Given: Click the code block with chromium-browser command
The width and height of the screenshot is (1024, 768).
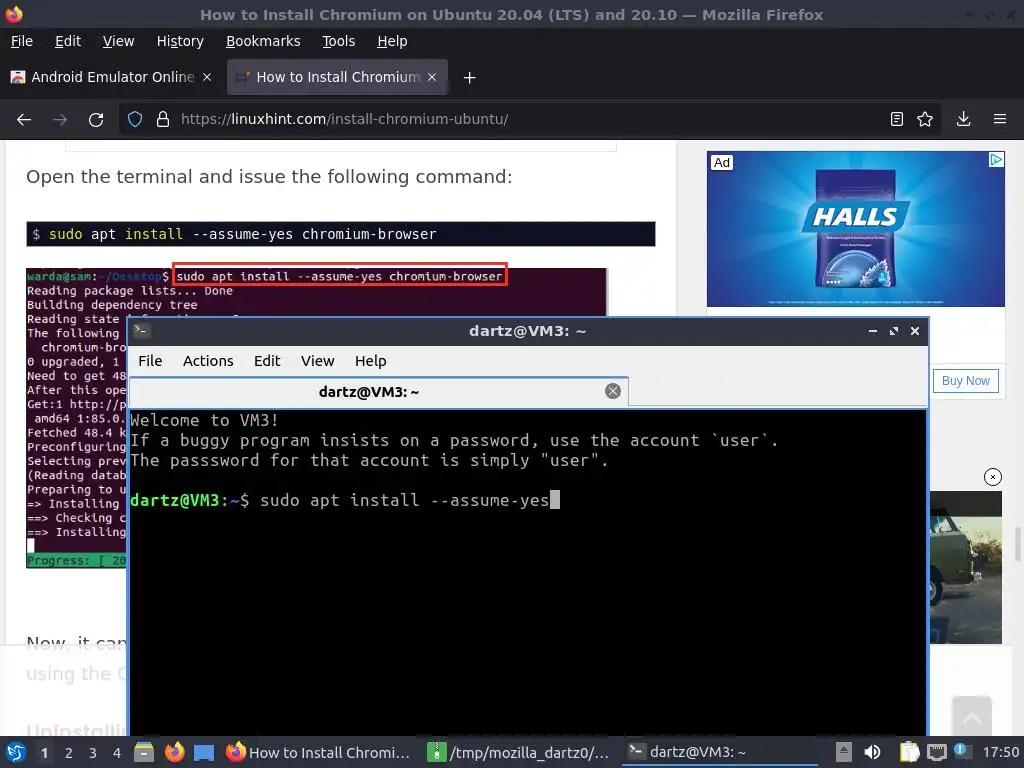Looking at the screenshot, I should click(340, 234).
